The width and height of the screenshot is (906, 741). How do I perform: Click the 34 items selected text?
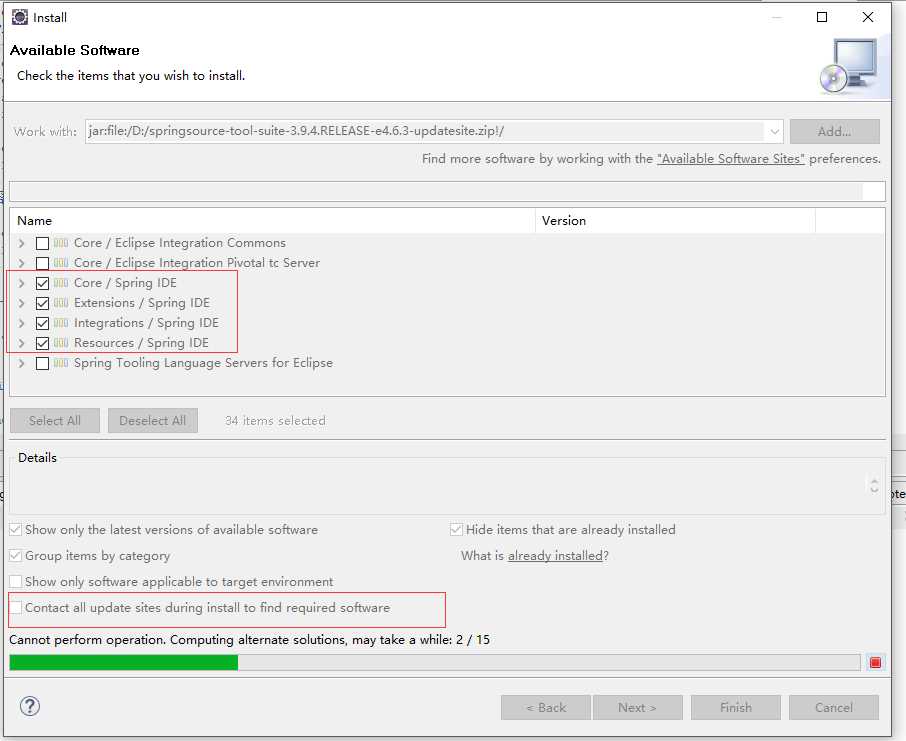275,420
